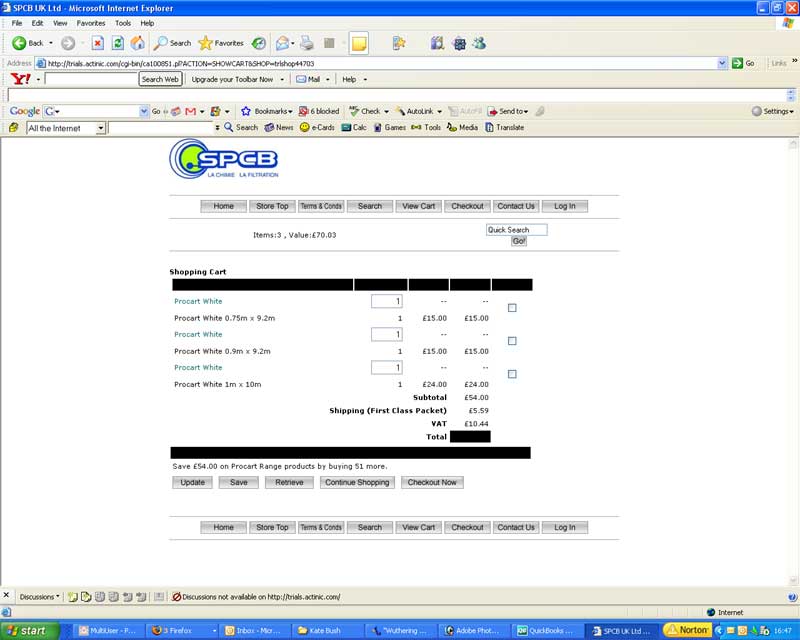The image size is (800, 640).
Task: Tick the checkbox for Procart White 0.9m
Action: tap(512, 341)
